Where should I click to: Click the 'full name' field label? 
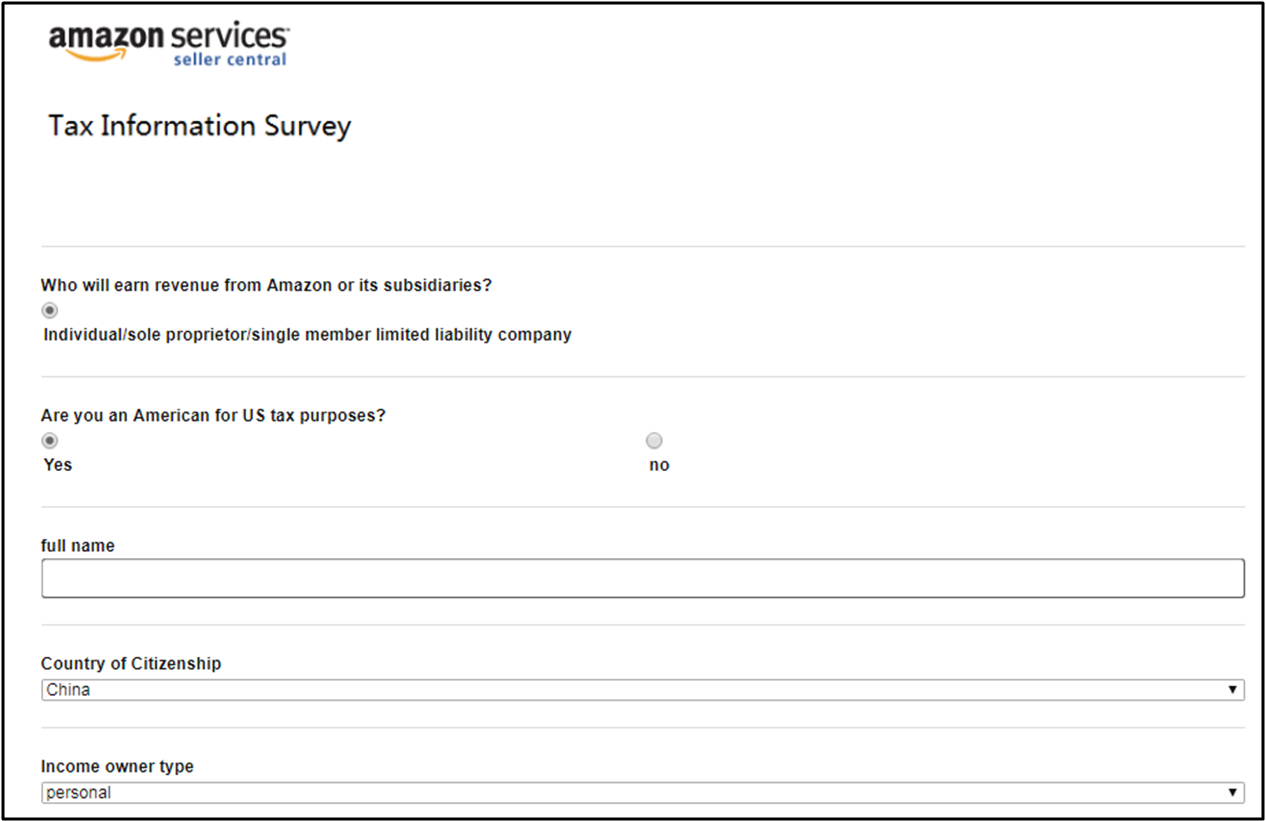(x=77, y=546)
